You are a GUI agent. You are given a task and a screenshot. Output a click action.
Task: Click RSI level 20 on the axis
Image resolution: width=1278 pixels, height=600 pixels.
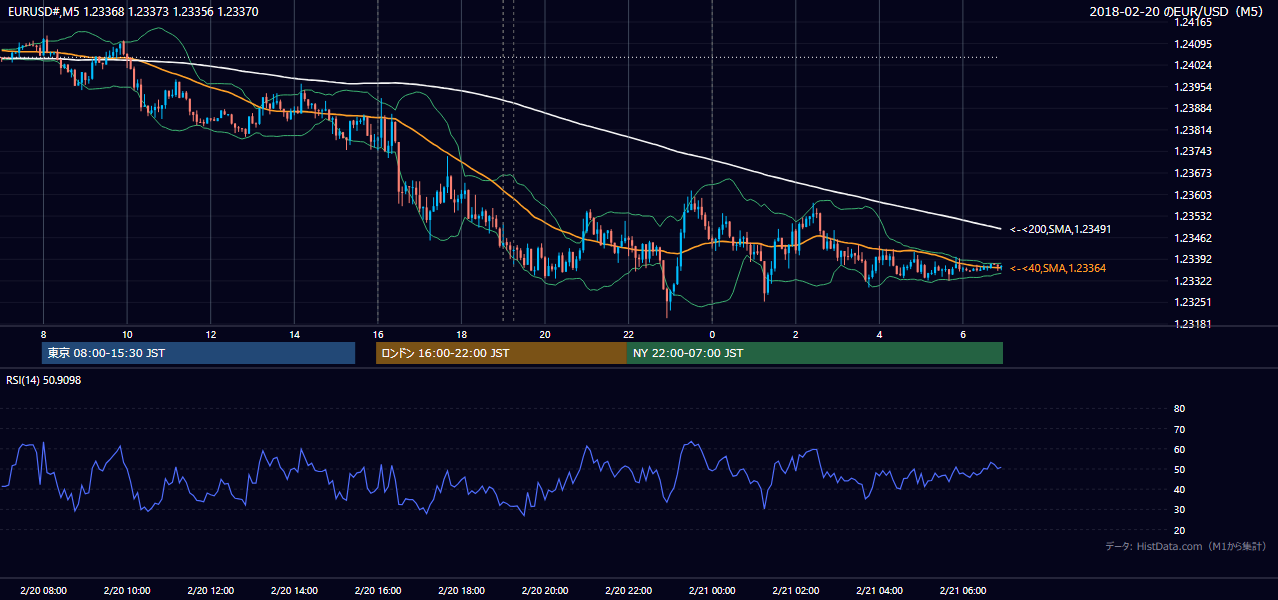1179,530
